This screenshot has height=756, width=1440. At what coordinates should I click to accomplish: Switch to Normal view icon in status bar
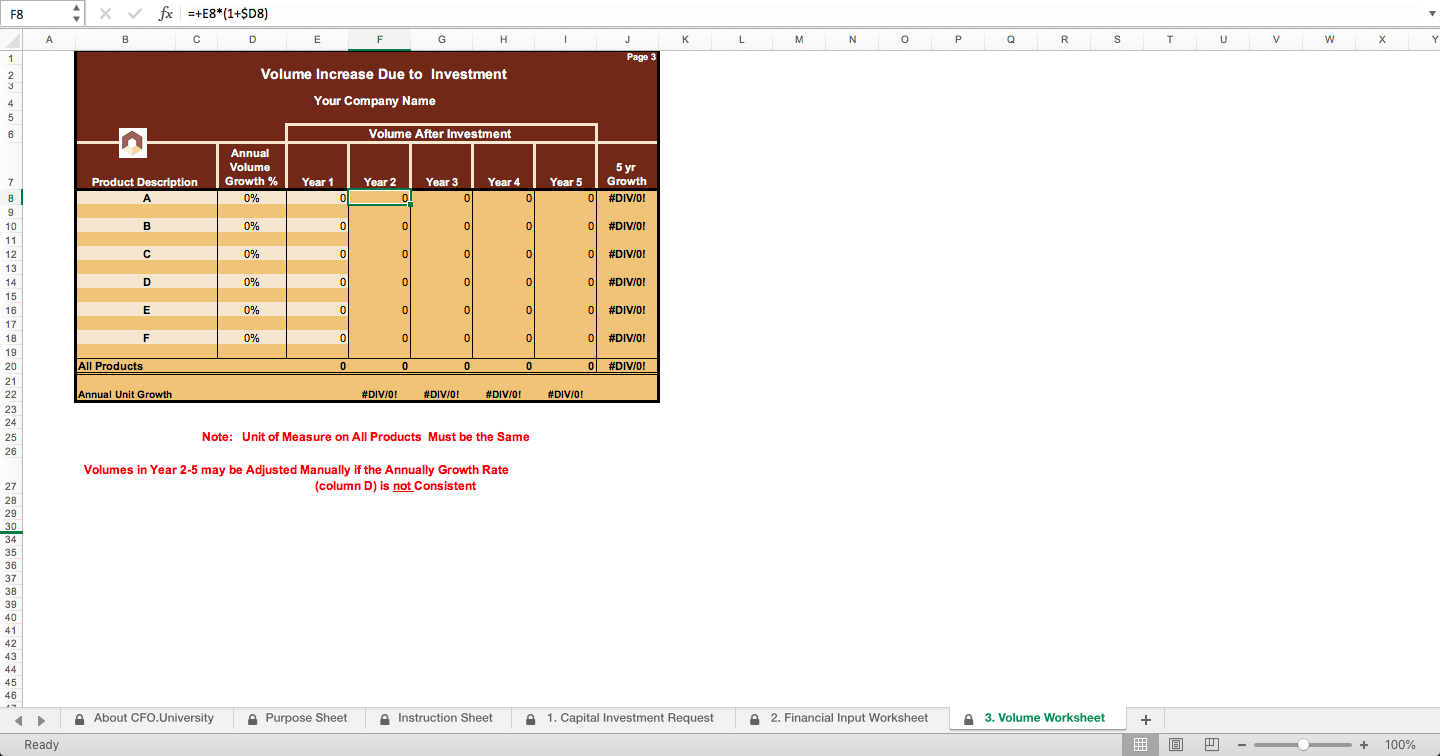tap(1138, 745)
